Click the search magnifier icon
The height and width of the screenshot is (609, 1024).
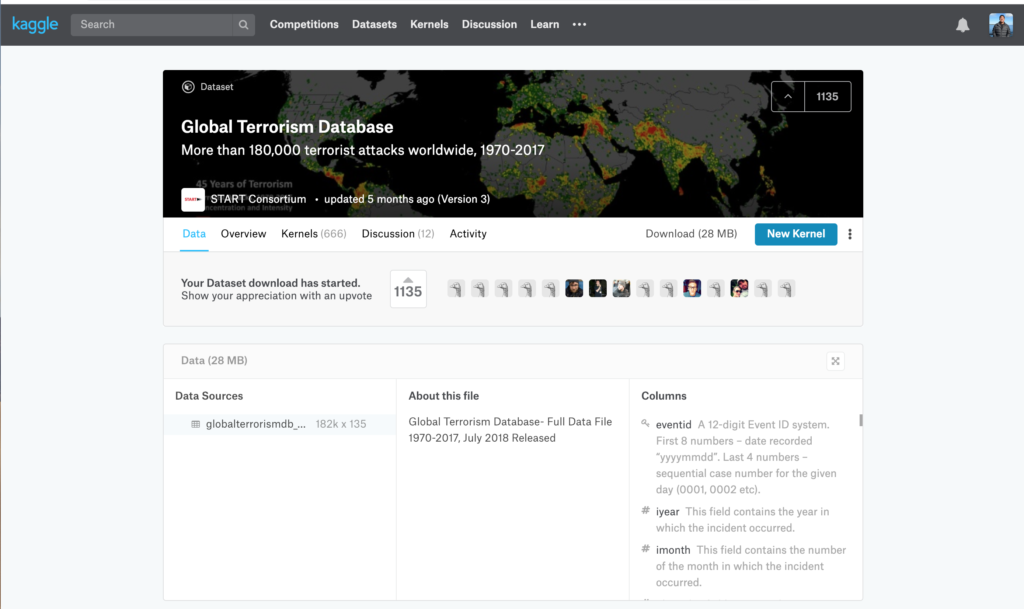point(244,25)
